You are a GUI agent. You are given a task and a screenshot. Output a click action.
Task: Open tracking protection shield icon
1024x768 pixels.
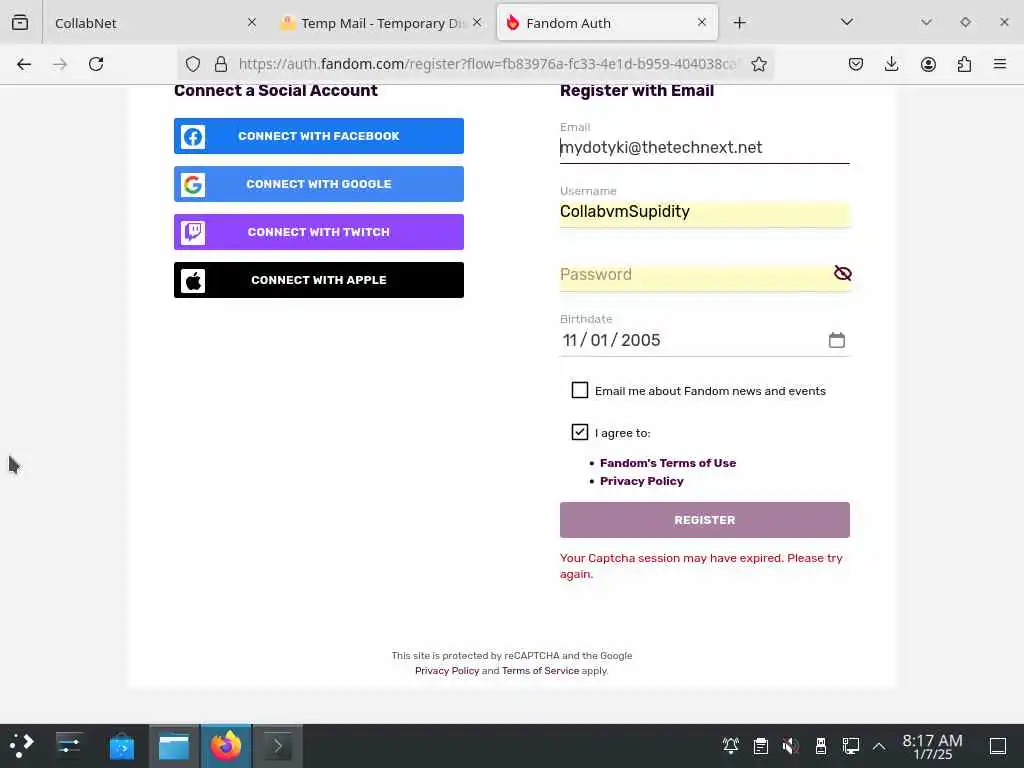pyautogui.click(x=193, y=64)
